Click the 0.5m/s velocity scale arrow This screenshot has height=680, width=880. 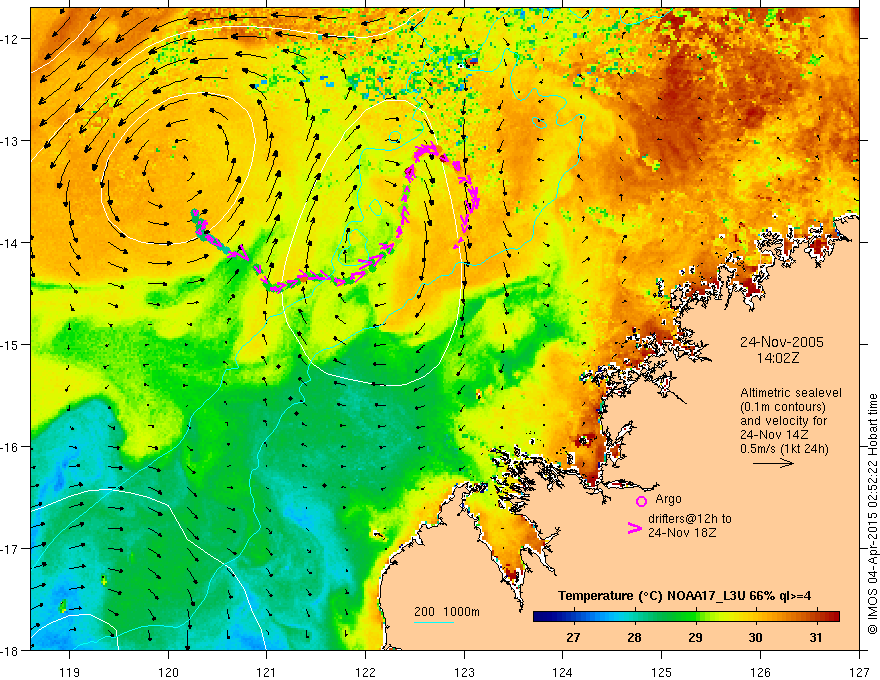pos(773,463)
